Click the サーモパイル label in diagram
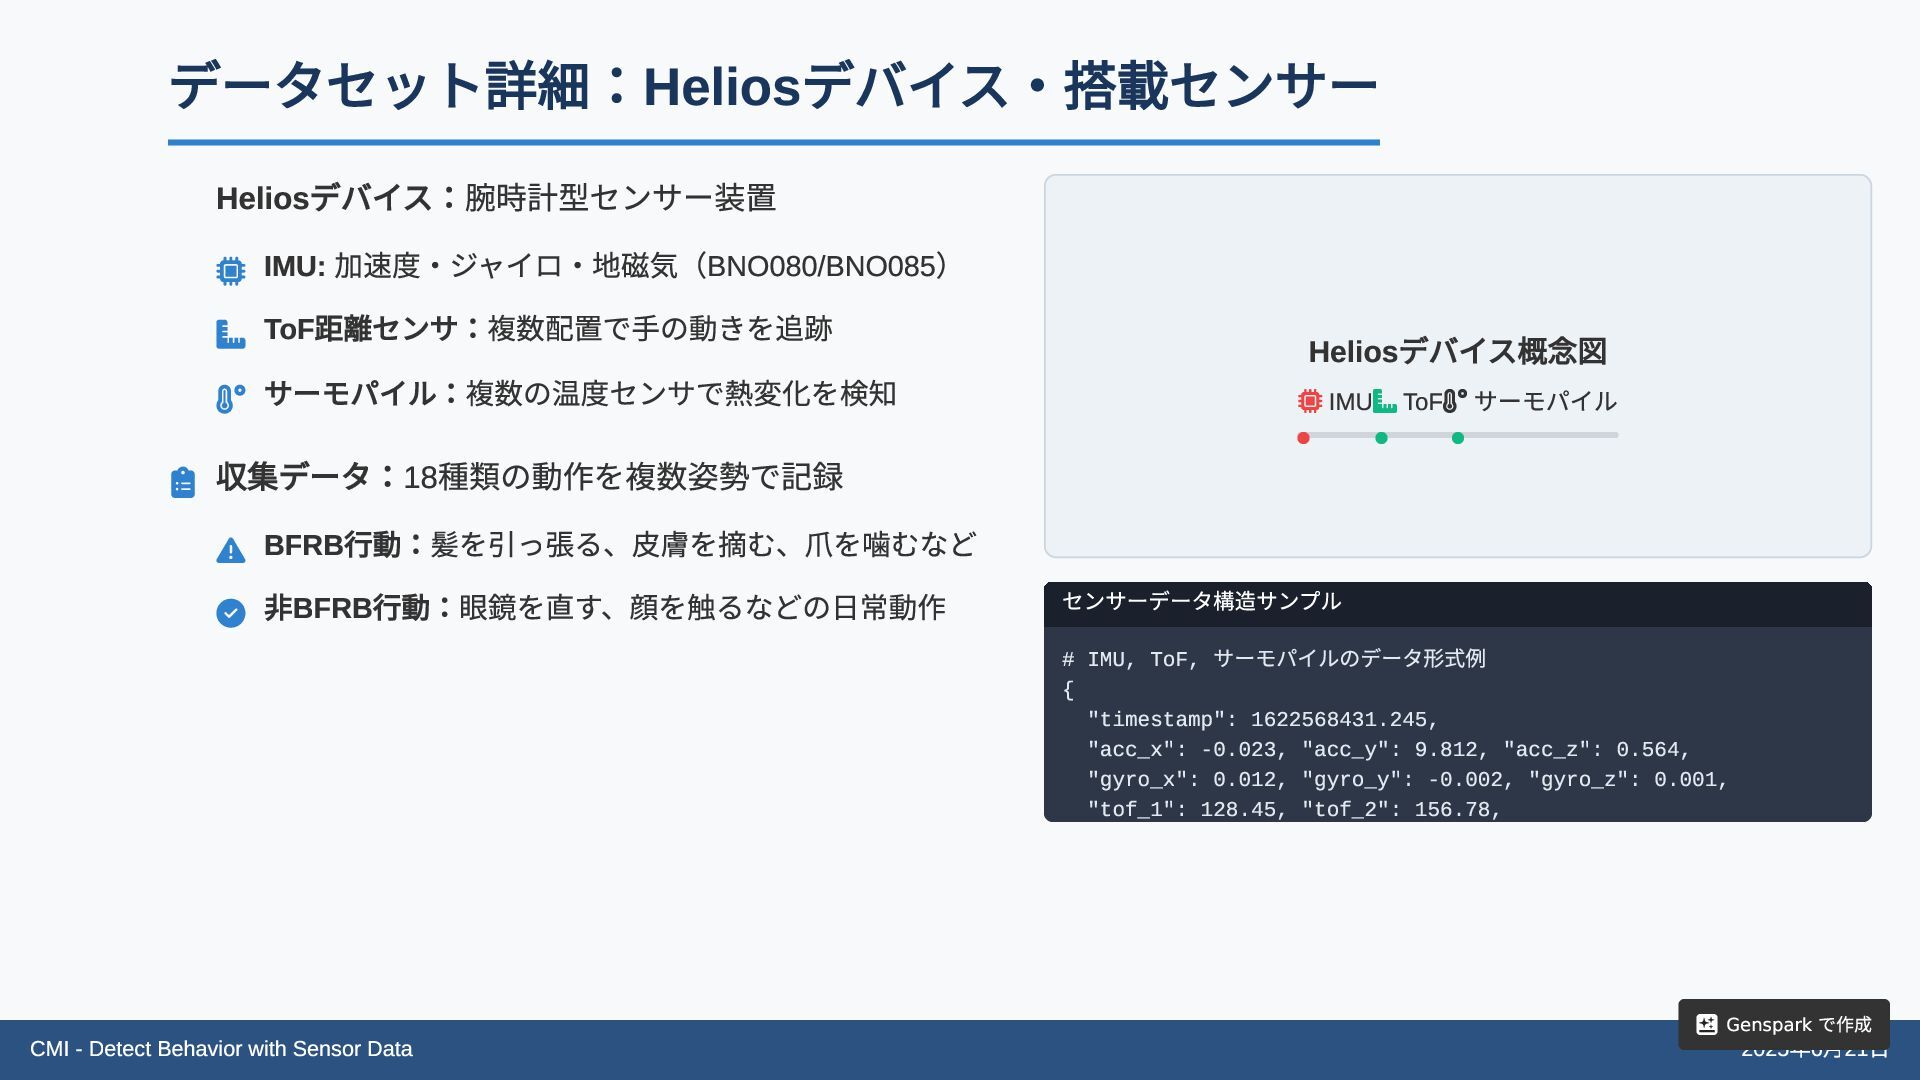 tap(1545, 402)
